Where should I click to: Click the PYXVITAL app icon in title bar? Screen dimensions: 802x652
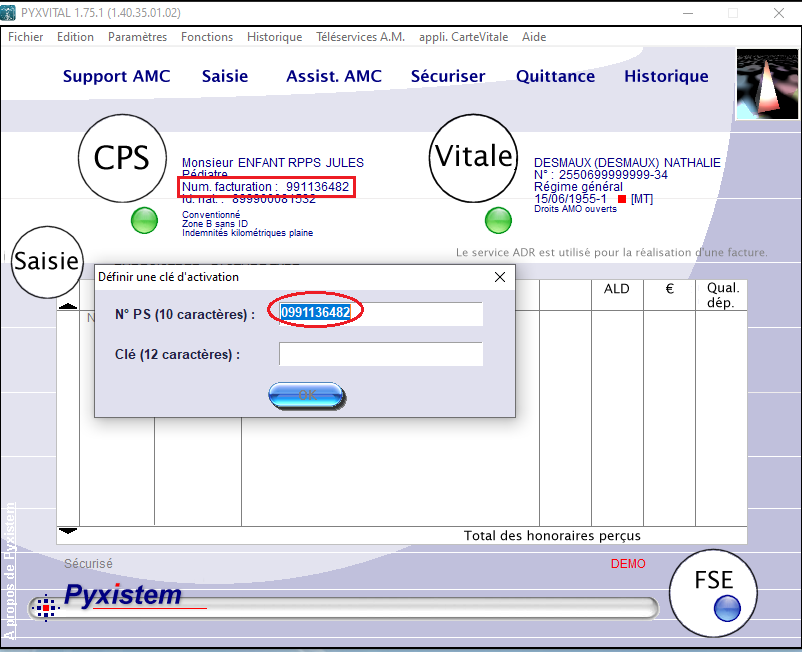pyautogui.click(x=8, y=13)
